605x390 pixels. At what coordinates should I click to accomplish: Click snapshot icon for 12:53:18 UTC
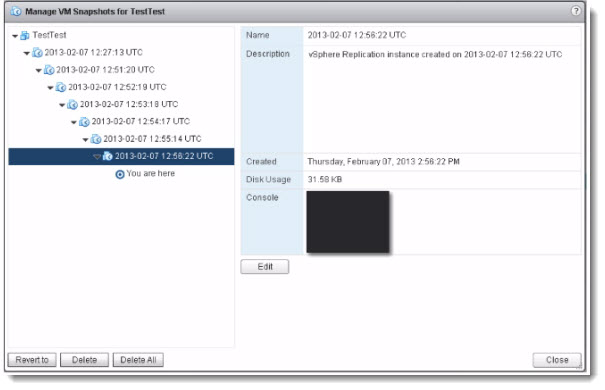[73, 105]
